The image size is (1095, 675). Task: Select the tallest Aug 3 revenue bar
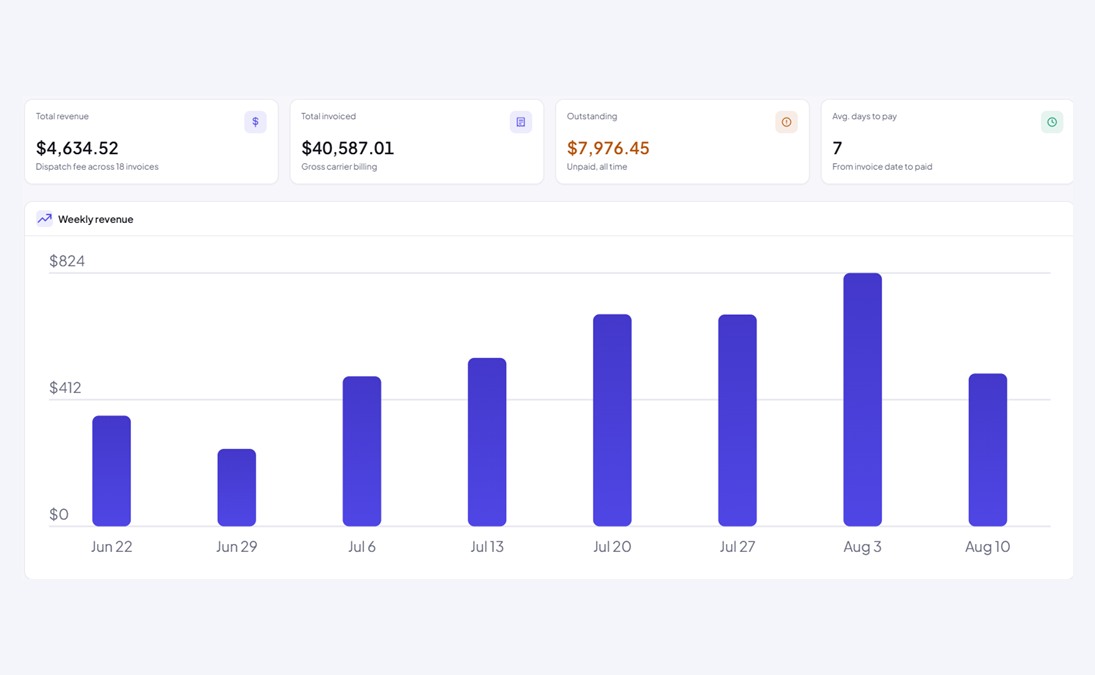[x=862, y=399]
